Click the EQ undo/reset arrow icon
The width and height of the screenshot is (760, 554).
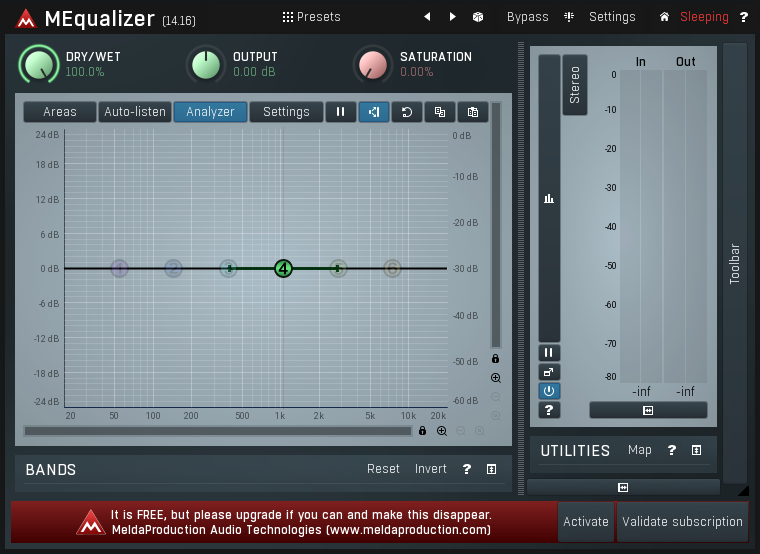[x=407, y=112]
